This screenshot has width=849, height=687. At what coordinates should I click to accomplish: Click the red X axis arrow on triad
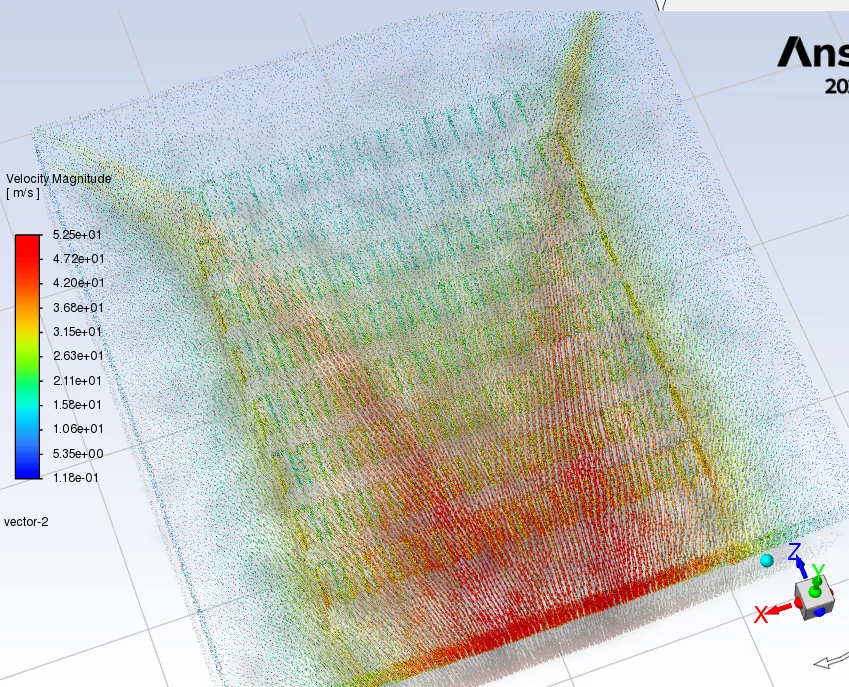[779, 610]
